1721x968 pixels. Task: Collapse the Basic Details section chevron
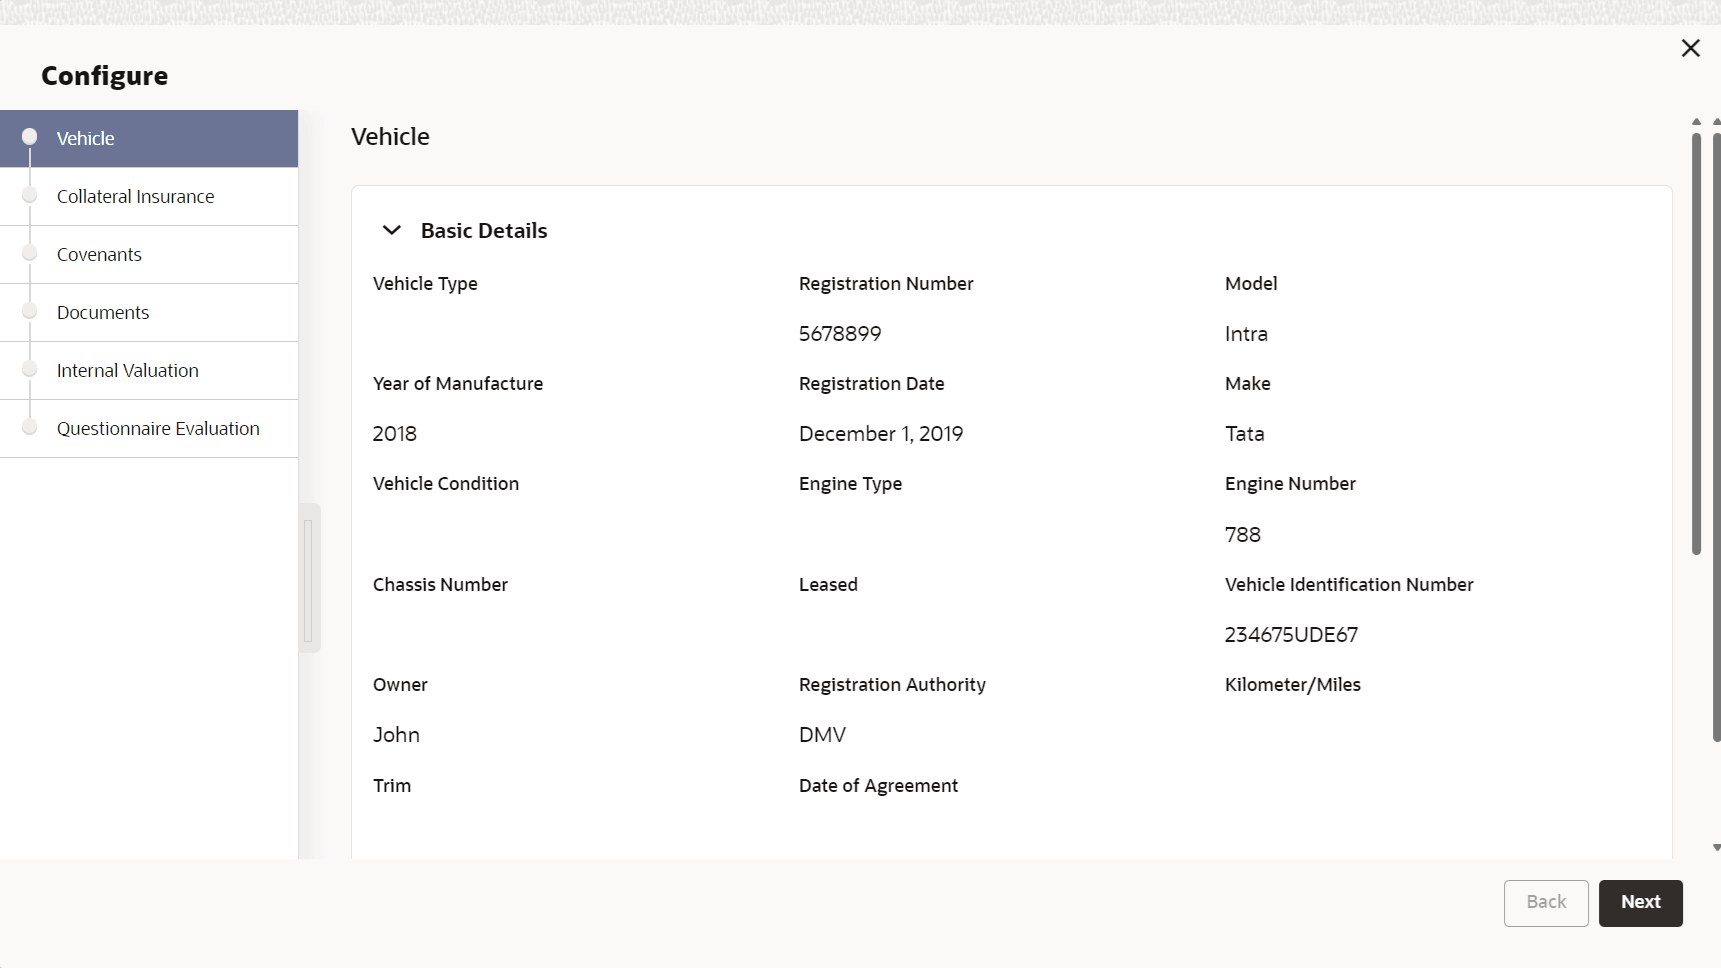tap(392, 230)
